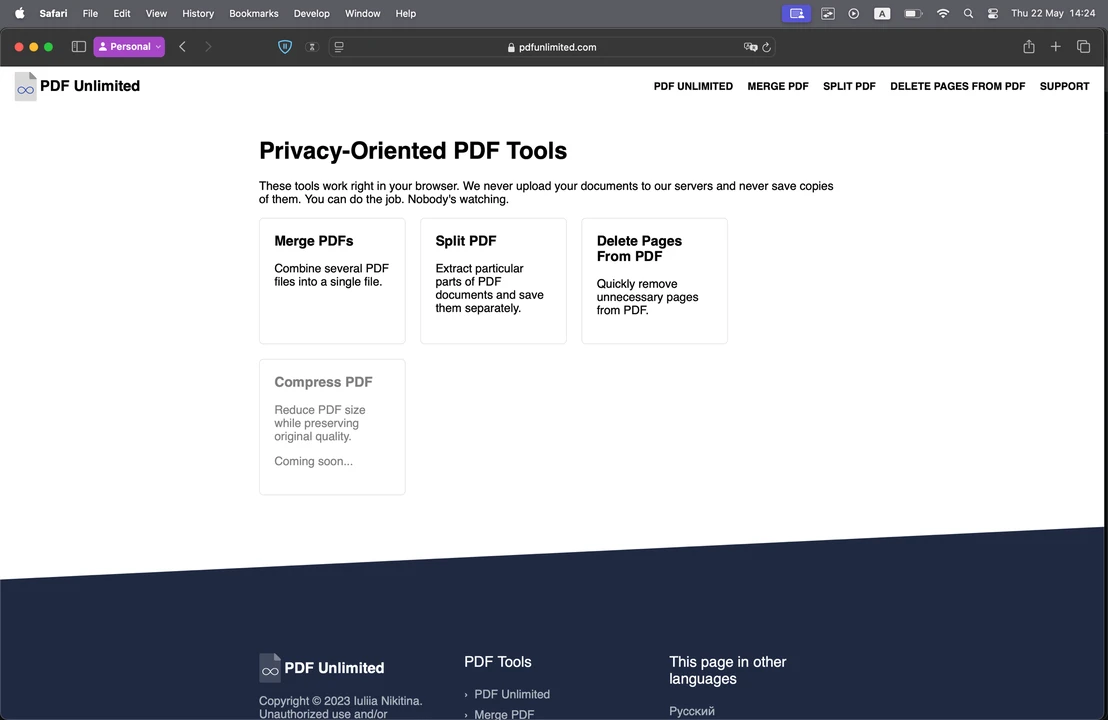
Task: Show tab overview
Action: tap(1083, 47)
